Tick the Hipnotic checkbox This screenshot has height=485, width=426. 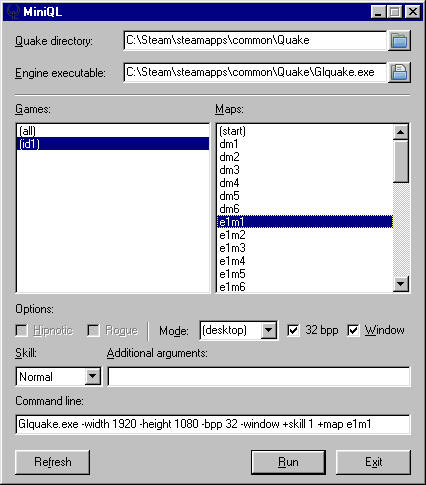(x=22, y=331)
